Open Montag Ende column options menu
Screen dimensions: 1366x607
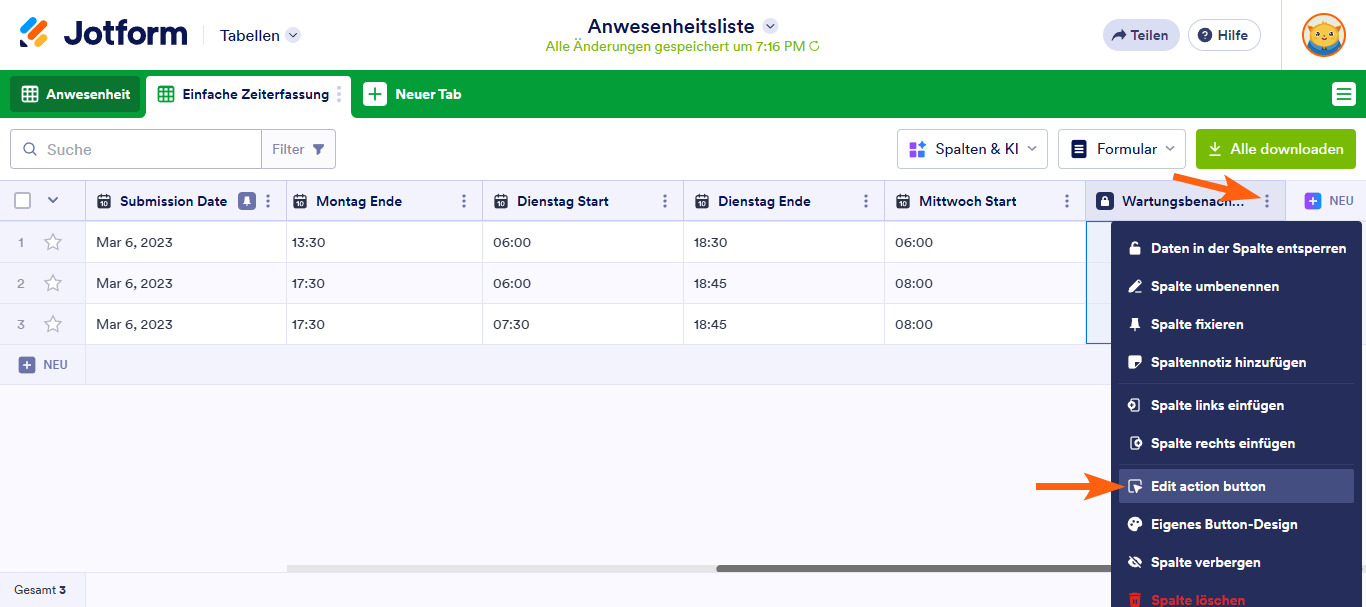click(464, 201)
